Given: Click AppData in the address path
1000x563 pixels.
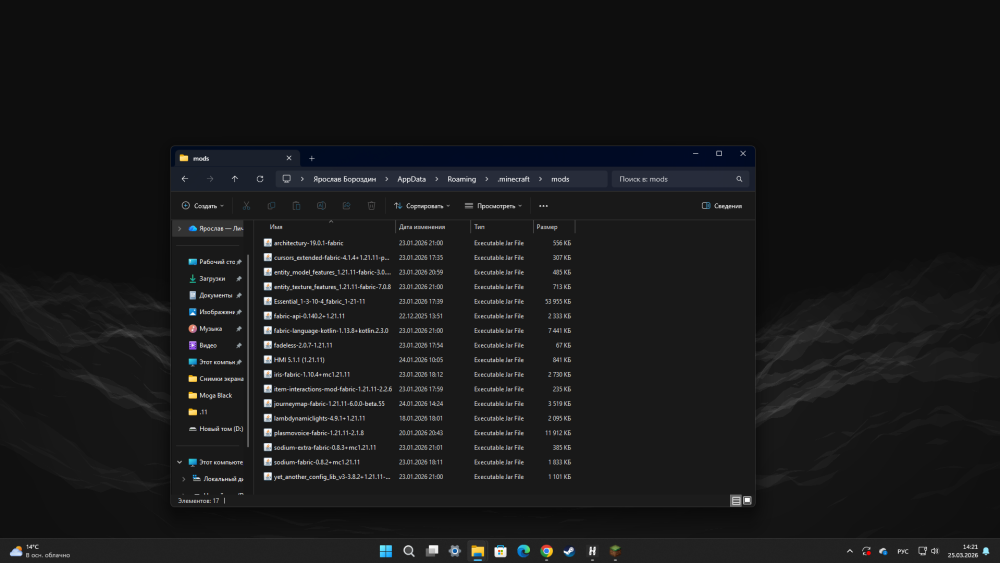Looking at the screenshot, I should coord(411,179).
